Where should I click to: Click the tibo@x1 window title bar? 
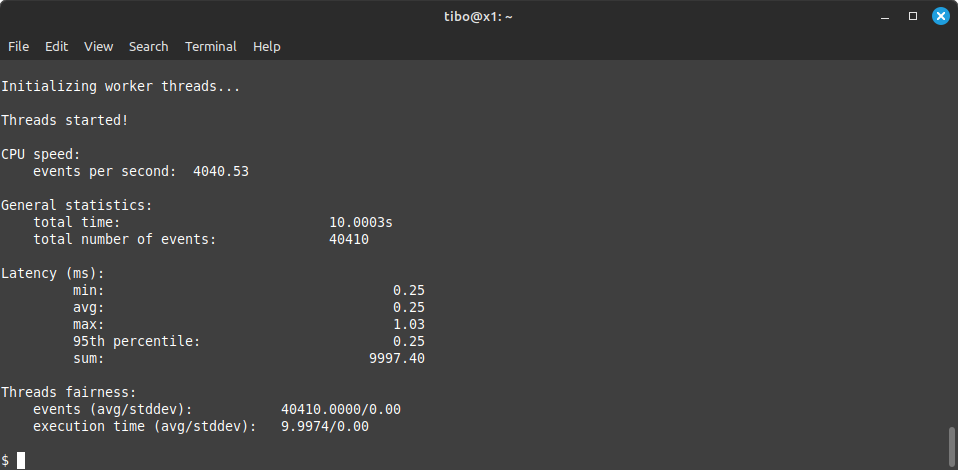(x=478, y=16)
